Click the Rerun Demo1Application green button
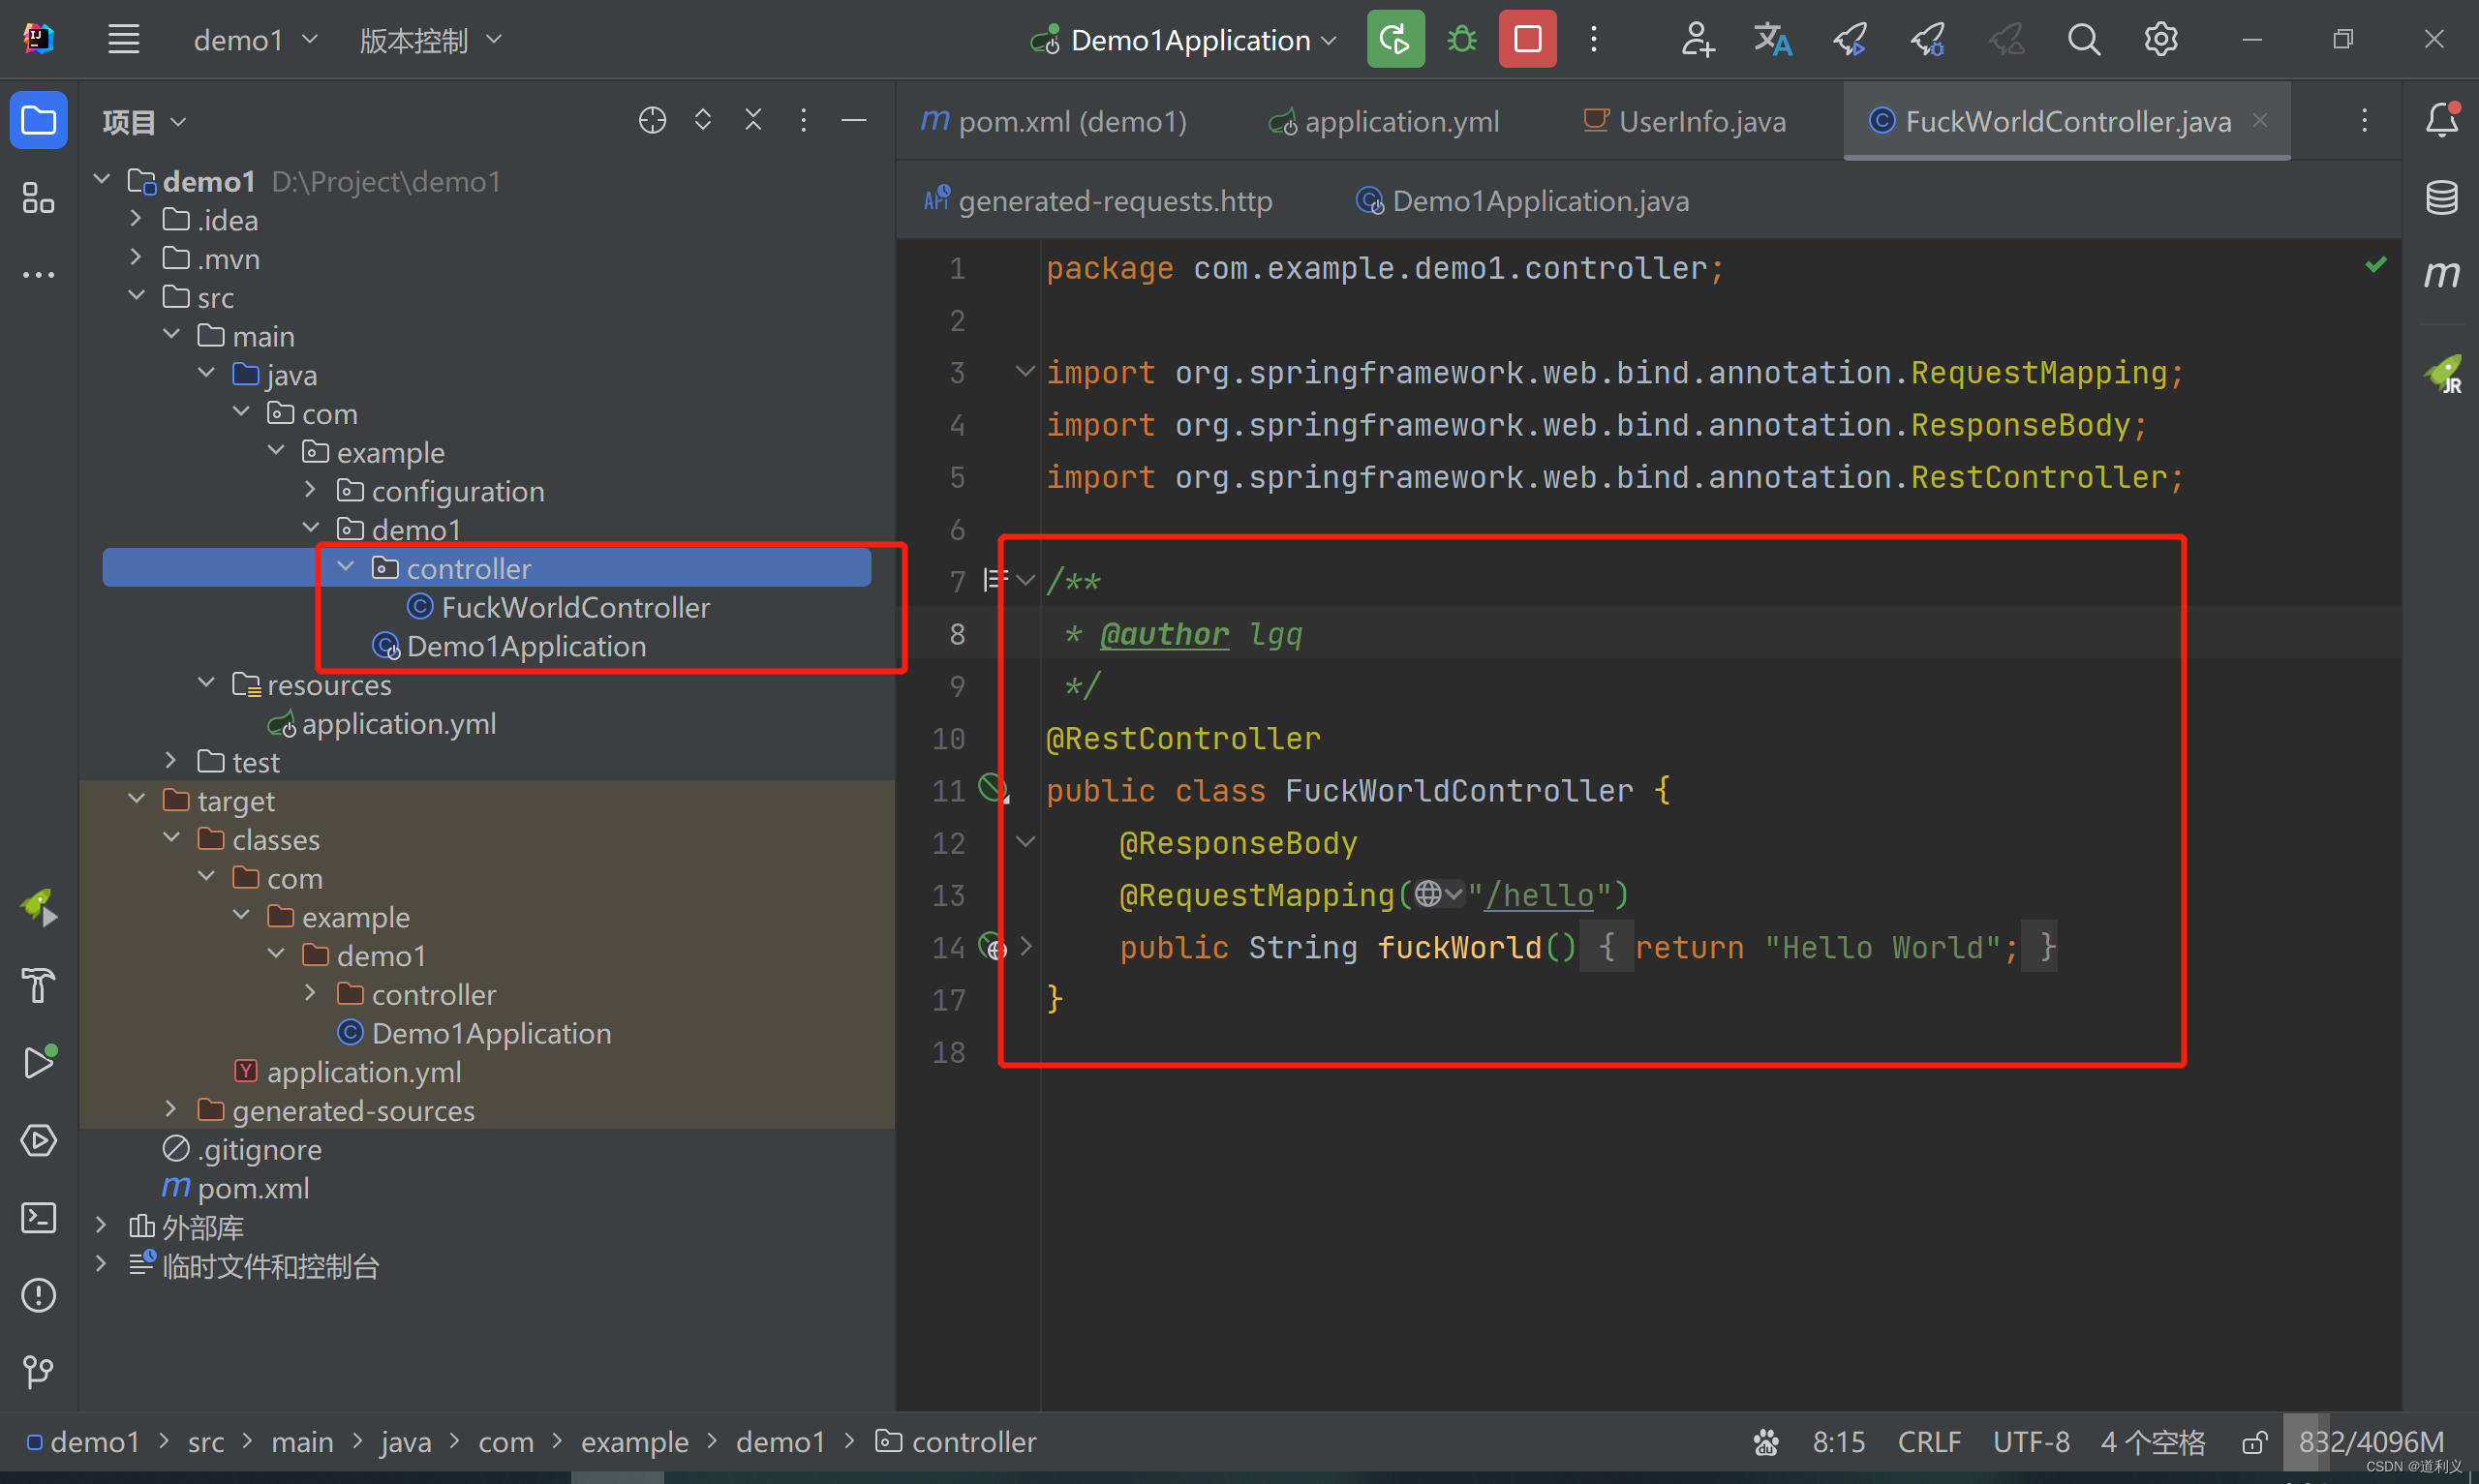This screenshot has width=2479, height=1484. pos(1395,40)
